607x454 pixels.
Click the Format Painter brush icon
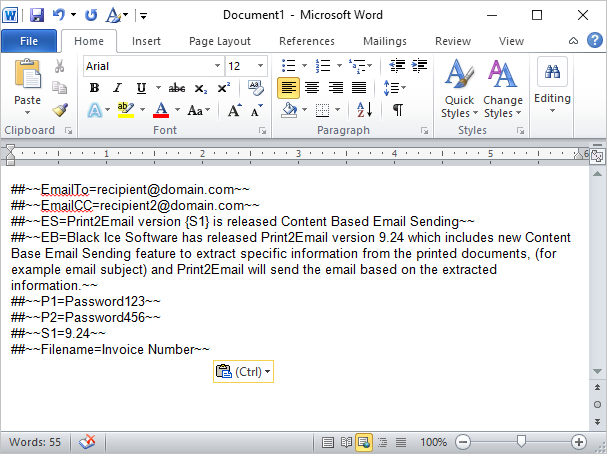60,110
